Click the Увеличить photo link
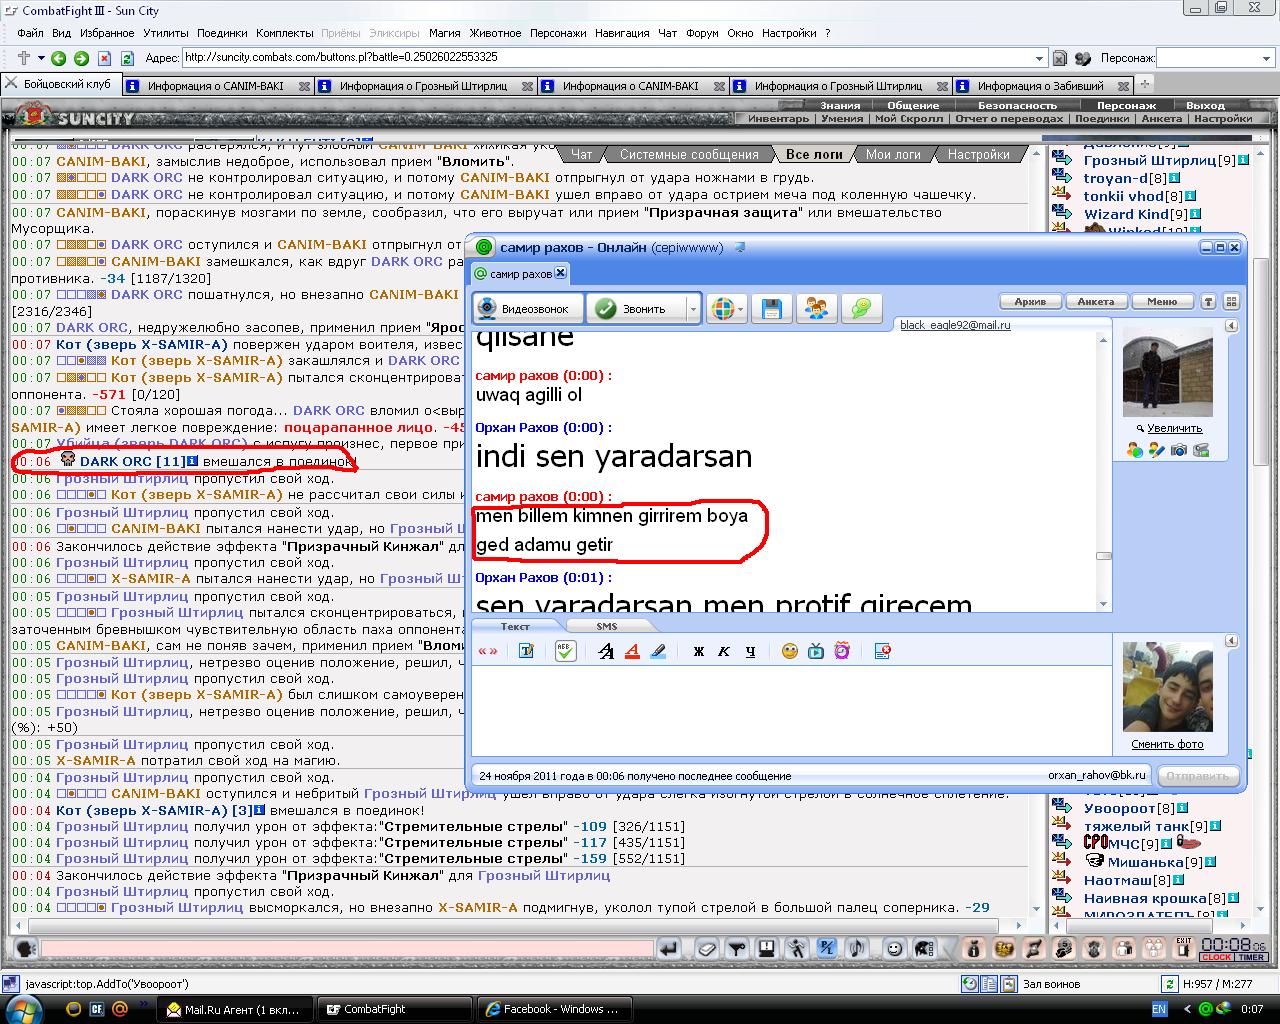This screenshot has width=1280, height=1024. (1174, 428)
